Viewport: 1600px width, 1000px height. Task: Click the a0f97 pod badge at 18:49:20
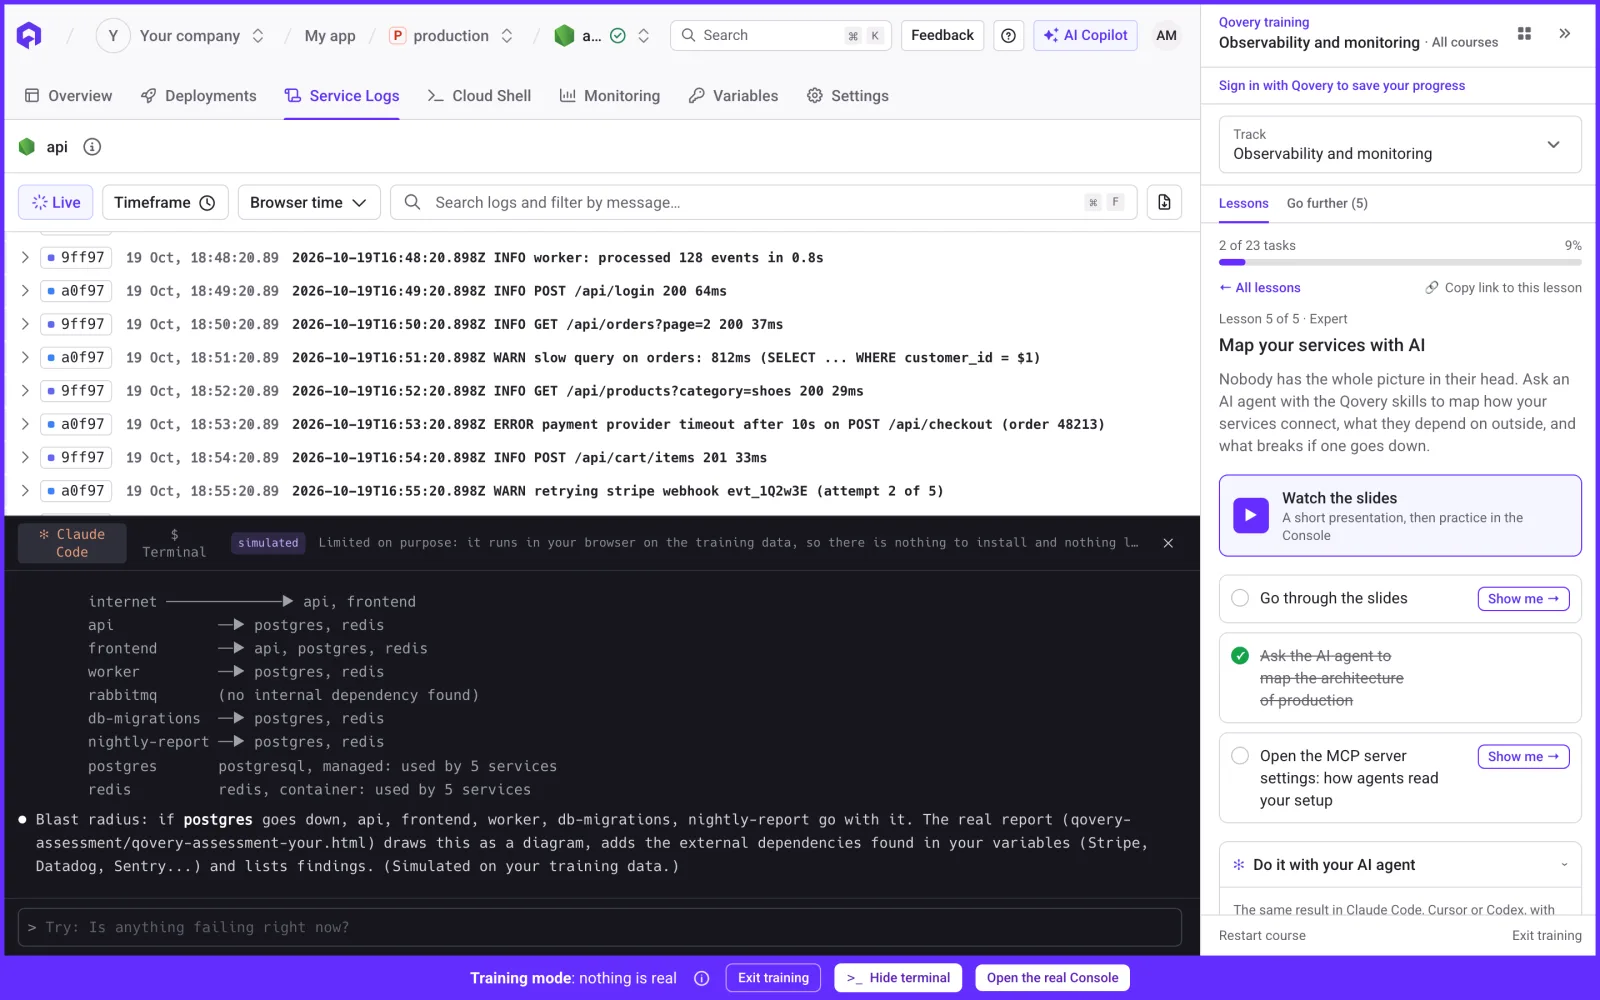(76, 291)
